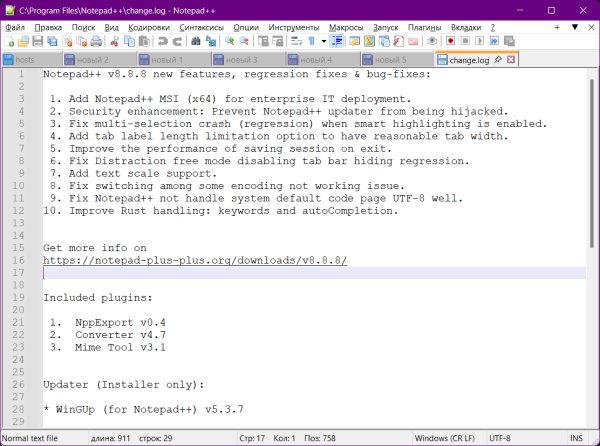
Task: Pin the change.log tab
Action: 498,59
